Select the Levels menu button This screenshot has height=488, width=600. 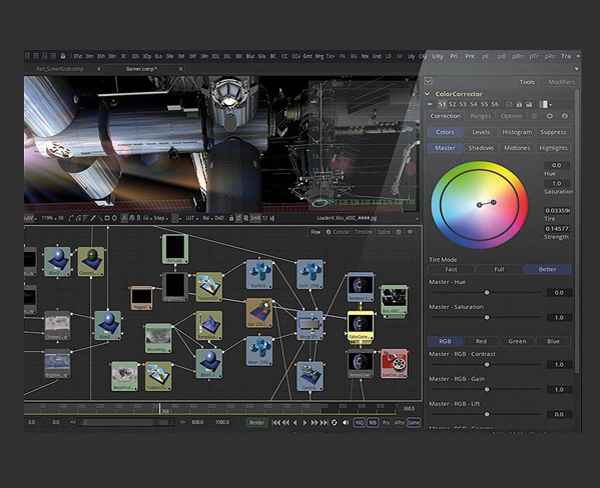click(x=481, y=132)
